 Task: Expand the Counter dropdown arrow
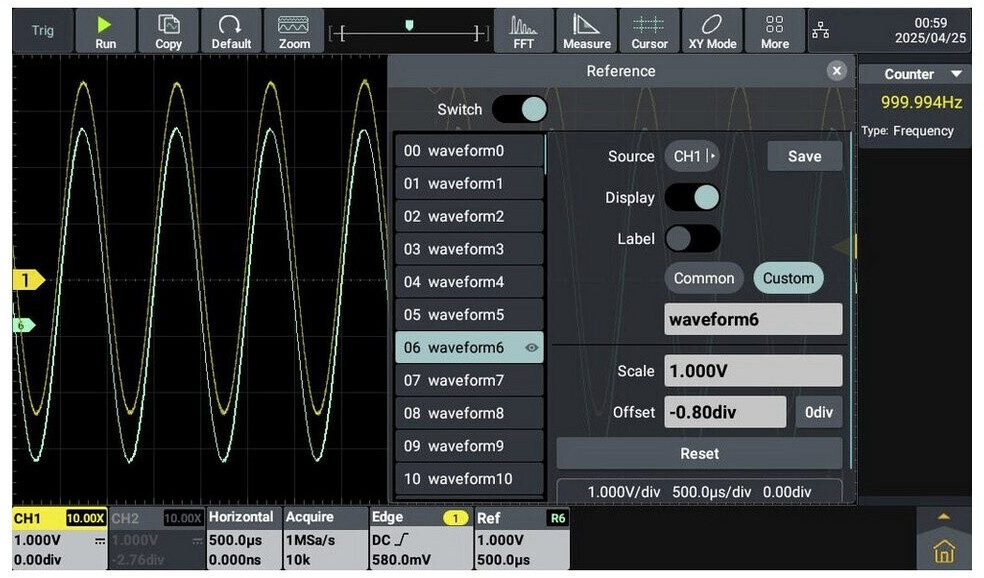click(957, 74)
